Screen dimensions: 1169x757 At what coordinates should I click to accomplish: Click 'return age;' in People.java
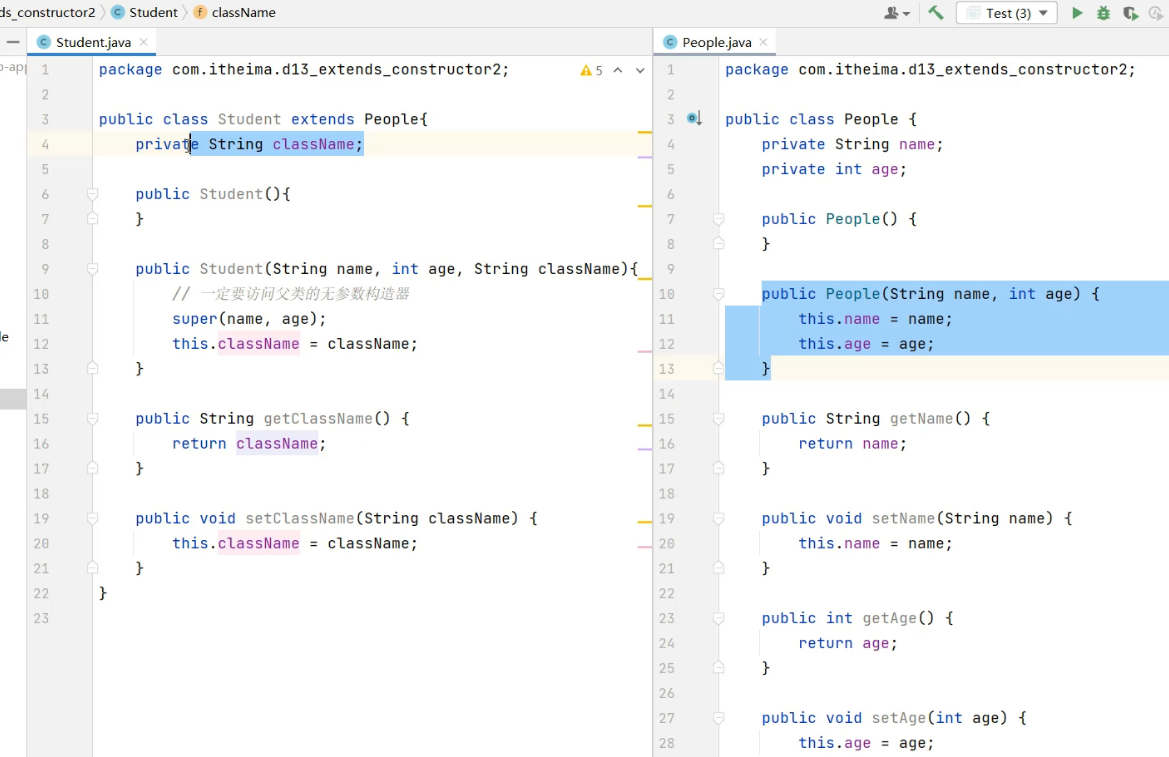click(x=848, y=643)
